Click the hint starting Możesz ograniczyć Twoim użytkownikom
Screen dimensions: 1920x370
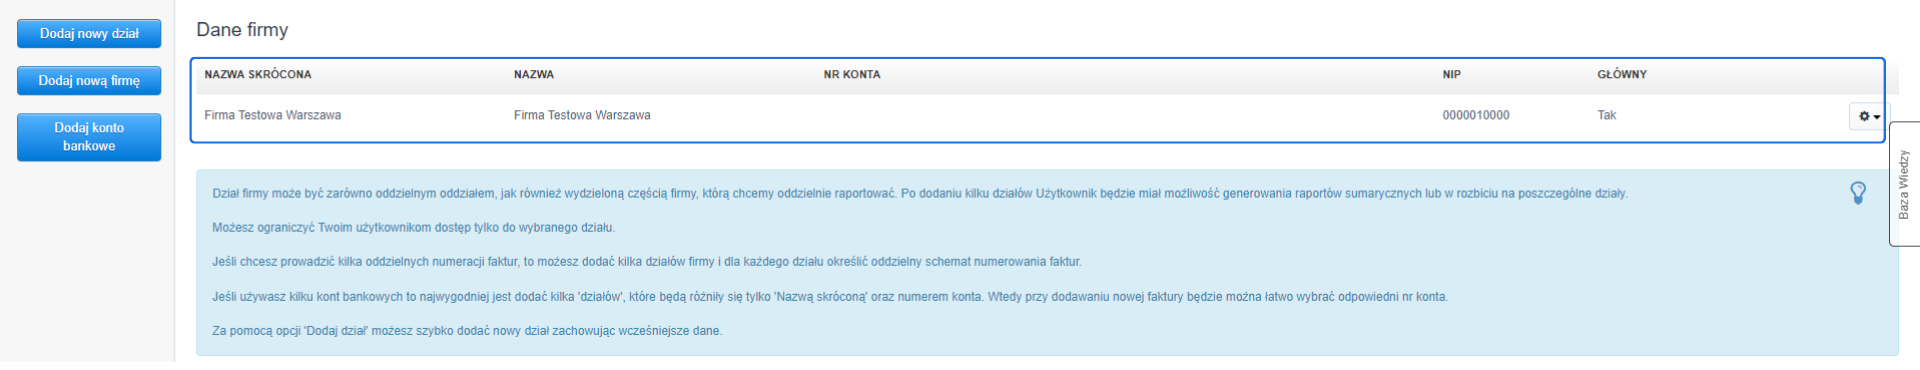point(413,228)
